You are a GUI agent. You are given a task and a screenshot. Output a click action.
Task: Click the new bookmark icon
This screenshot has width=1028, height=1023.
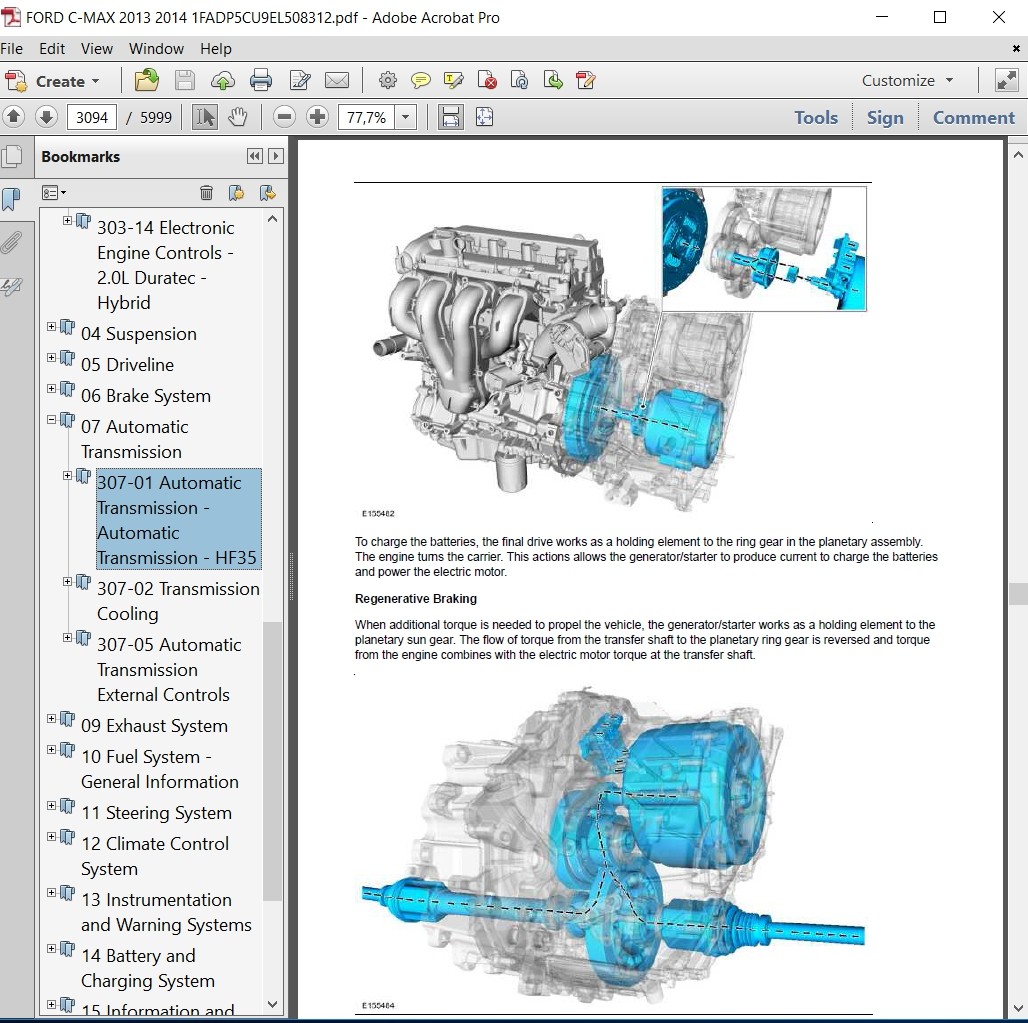pos(236,193)
